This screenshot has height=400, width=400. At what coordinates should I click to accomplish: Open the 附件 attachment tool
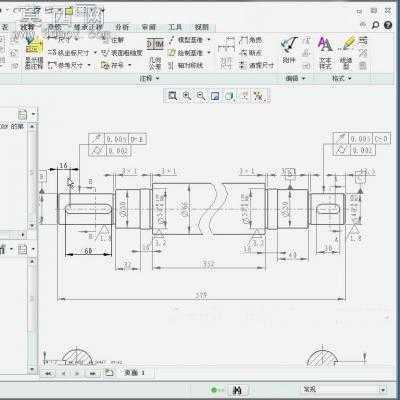pyautogui.click(x=289, y=51)
